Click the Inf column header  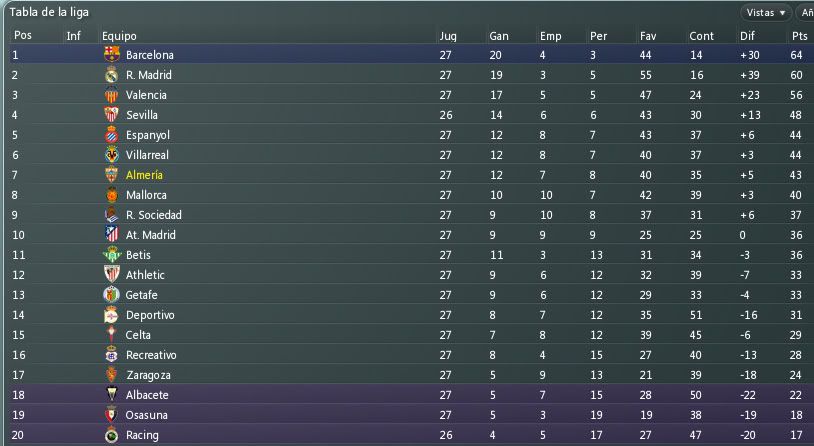point(73,36)
